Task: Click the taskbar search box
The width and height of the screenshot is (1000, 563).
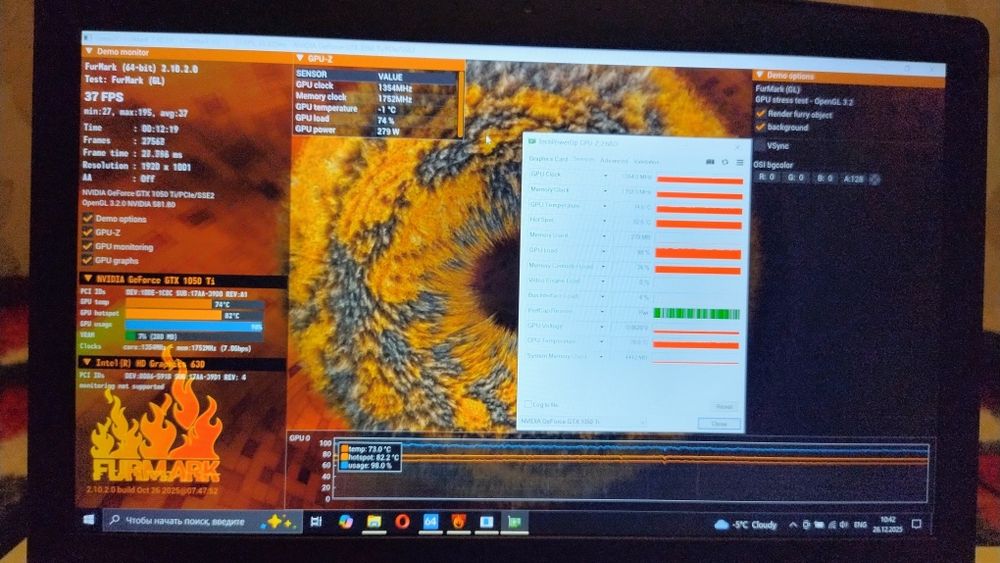Action: pos(201,521)
